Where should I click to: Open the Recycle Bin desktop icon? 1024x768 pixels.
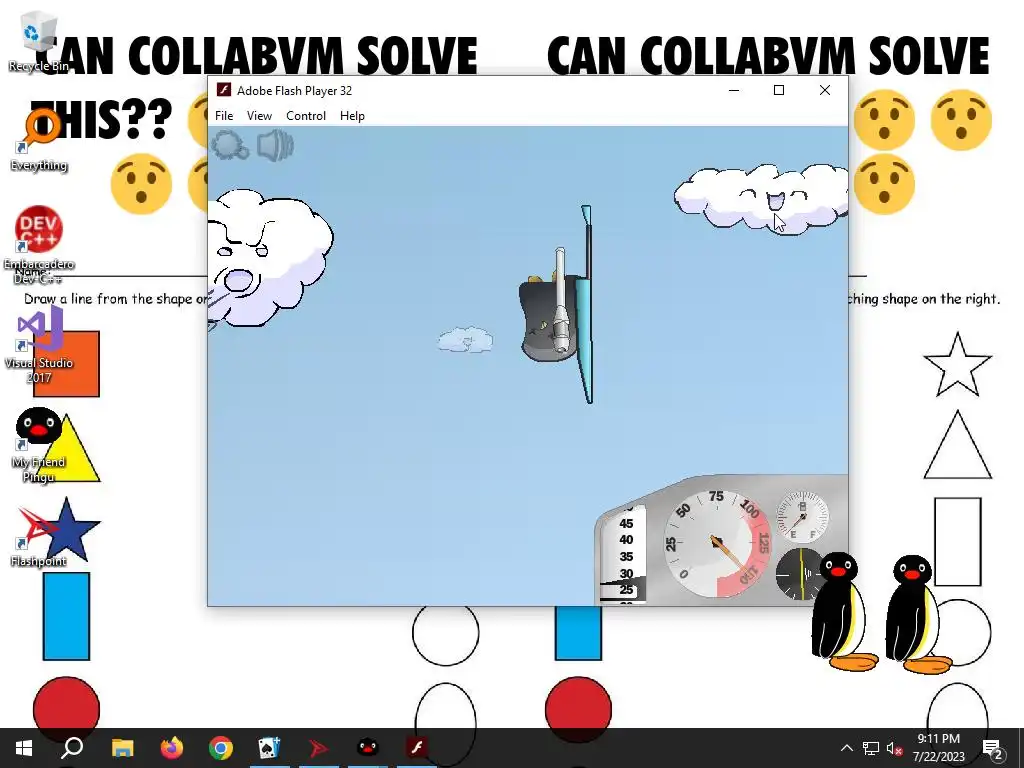click(39, 43)
